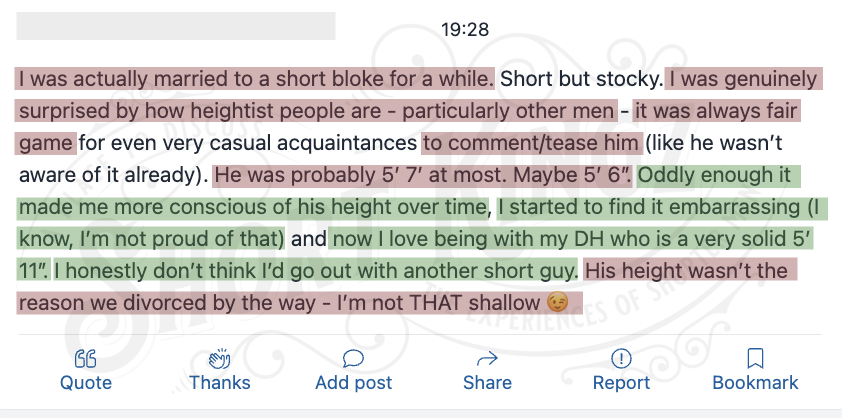Tap the clapping hands Thanks icon
Screen dimensions: 842x418
pos(219,358)
